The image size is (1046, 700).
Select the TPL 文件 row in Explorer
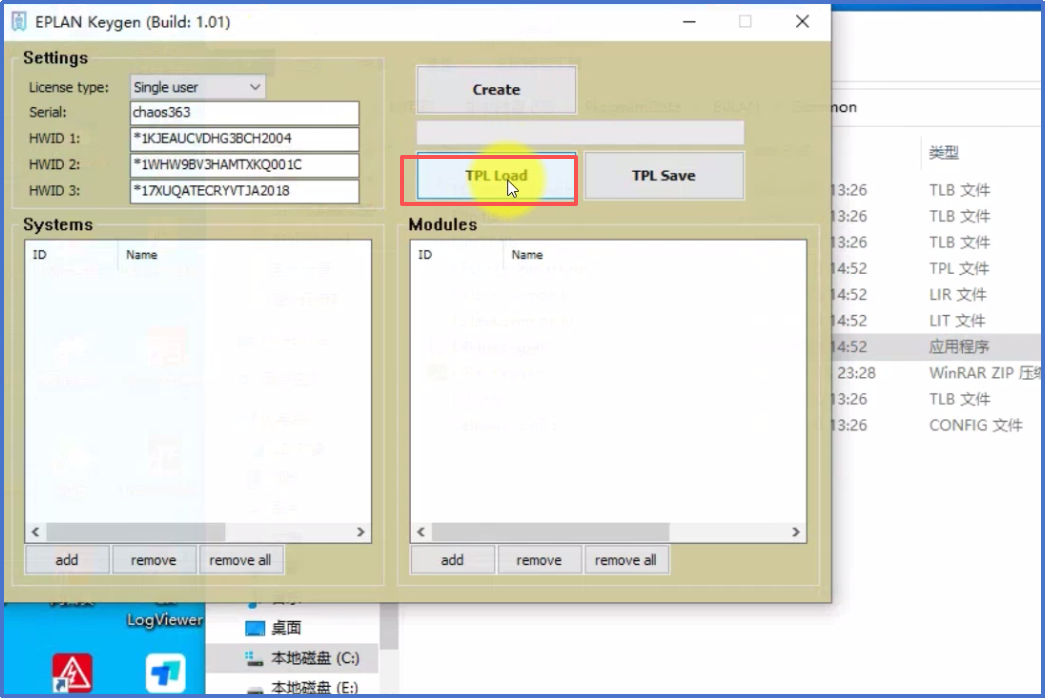[x=937, y=269]
